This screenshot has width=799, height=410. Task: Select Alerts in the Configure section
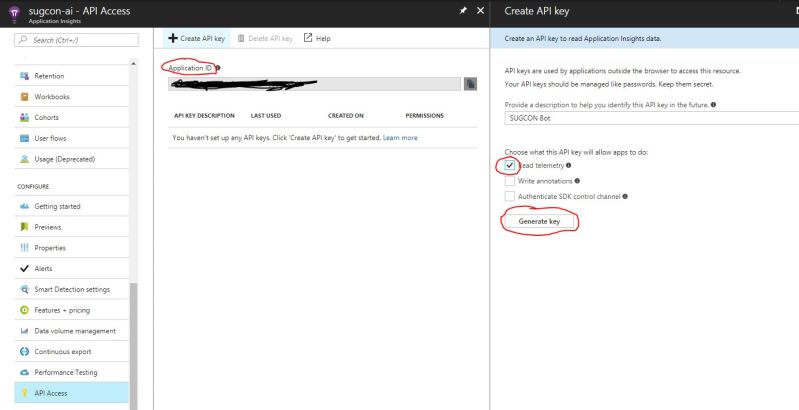(43, 268)
